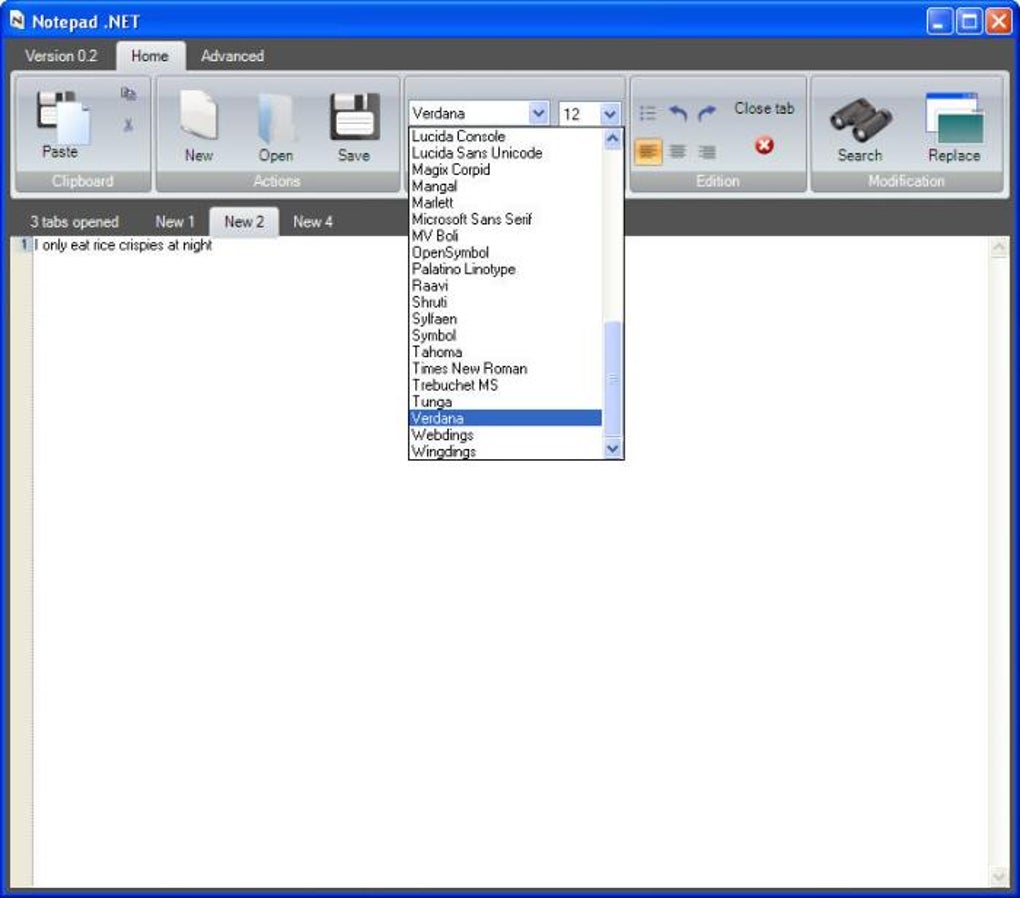Screen dimensions: 1020x898
Task: Choose Mangal font from list
Action: (505, 186)
